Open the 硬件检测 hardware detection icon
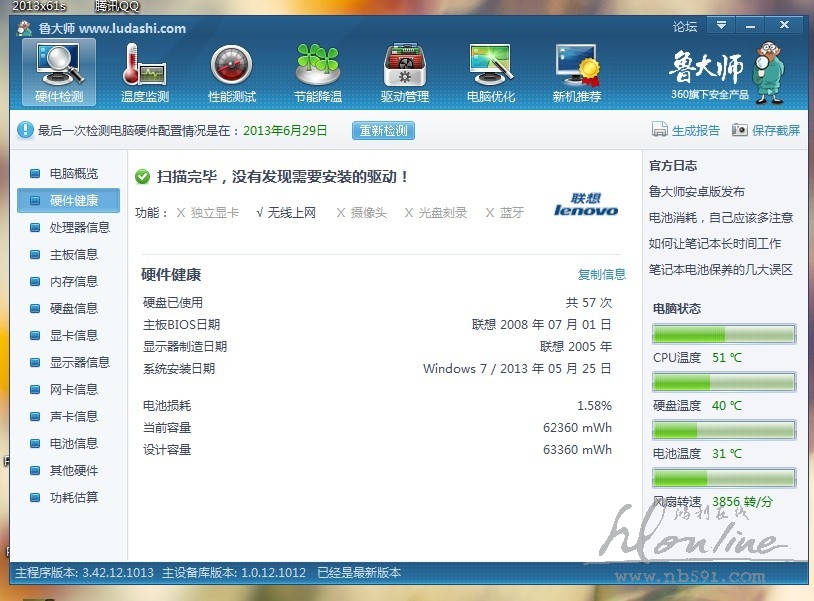The image size is (814, 601). click(59, 67)
